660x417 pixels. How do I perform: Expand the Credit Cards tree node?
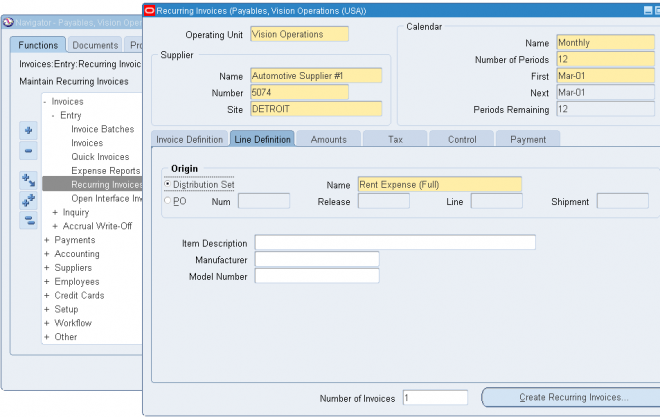47,296
